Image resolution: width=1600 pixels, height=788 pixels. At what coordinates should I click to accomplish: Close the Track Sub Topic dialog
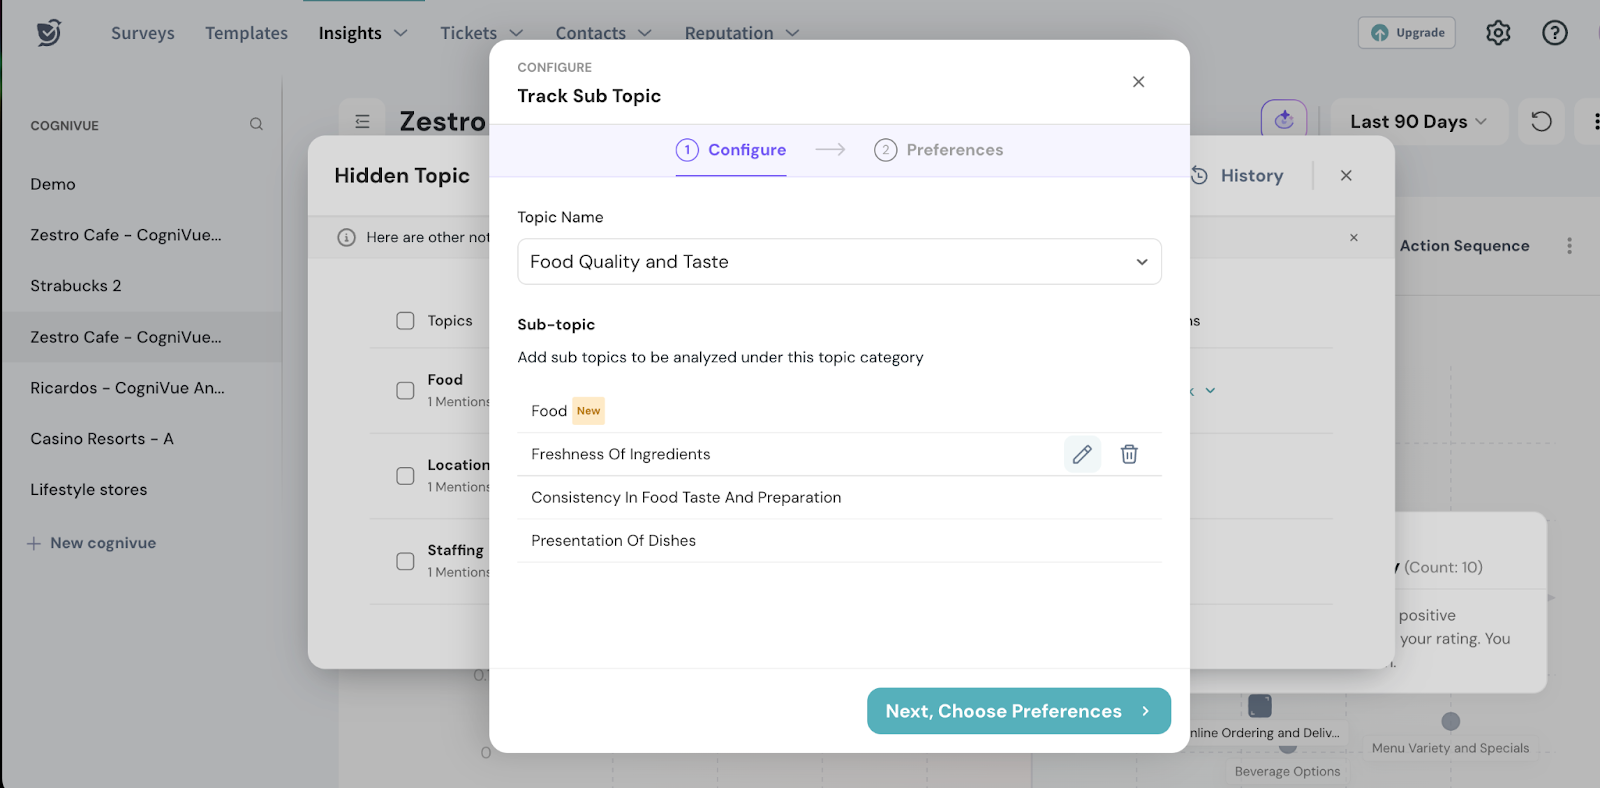click(x=1138, y=82)
